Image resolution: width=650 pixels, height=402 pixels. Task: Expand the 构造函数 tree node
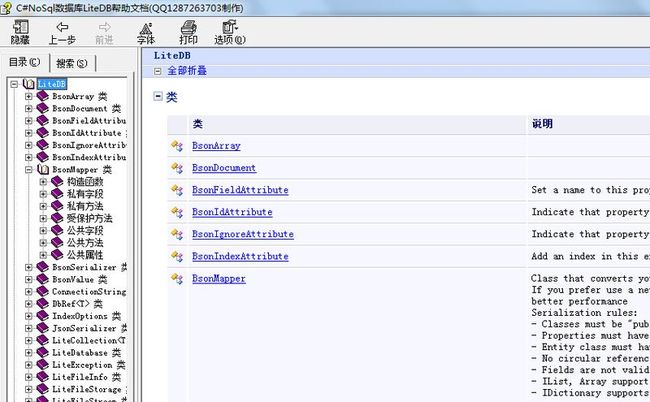tap(43, 182)
